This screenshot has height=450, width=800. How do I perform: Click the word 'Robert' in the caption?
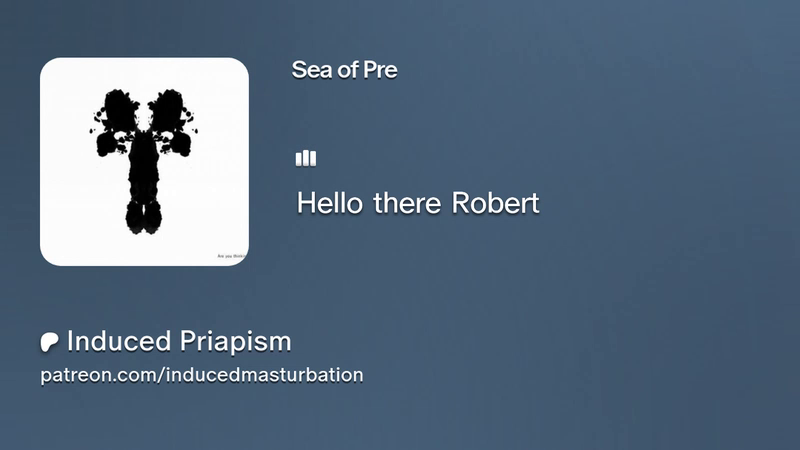495,203
